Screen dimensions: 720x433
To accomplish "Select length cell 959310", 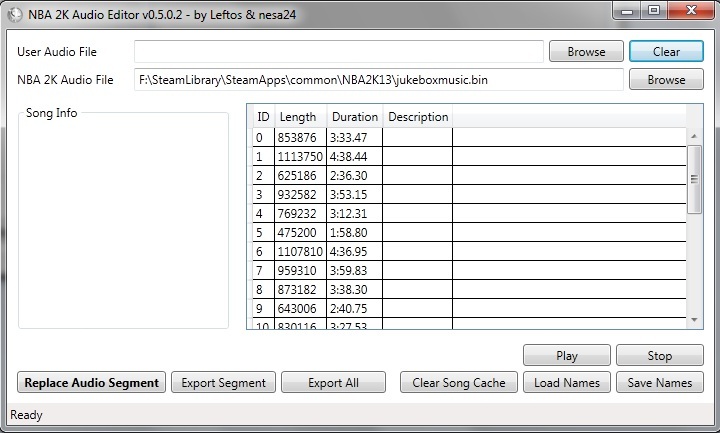I will pos(300,270).
